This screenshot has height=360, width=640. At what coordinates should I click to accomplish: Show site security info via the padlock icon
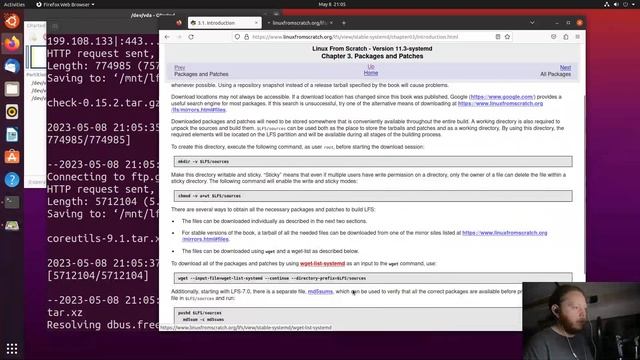247,37
